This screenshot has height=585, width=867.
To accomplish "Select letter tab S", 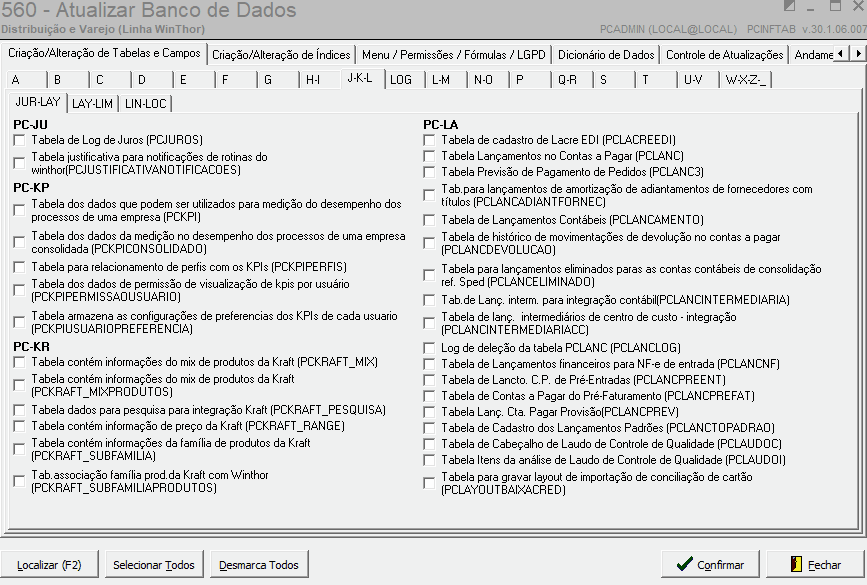I will (615, 80).
